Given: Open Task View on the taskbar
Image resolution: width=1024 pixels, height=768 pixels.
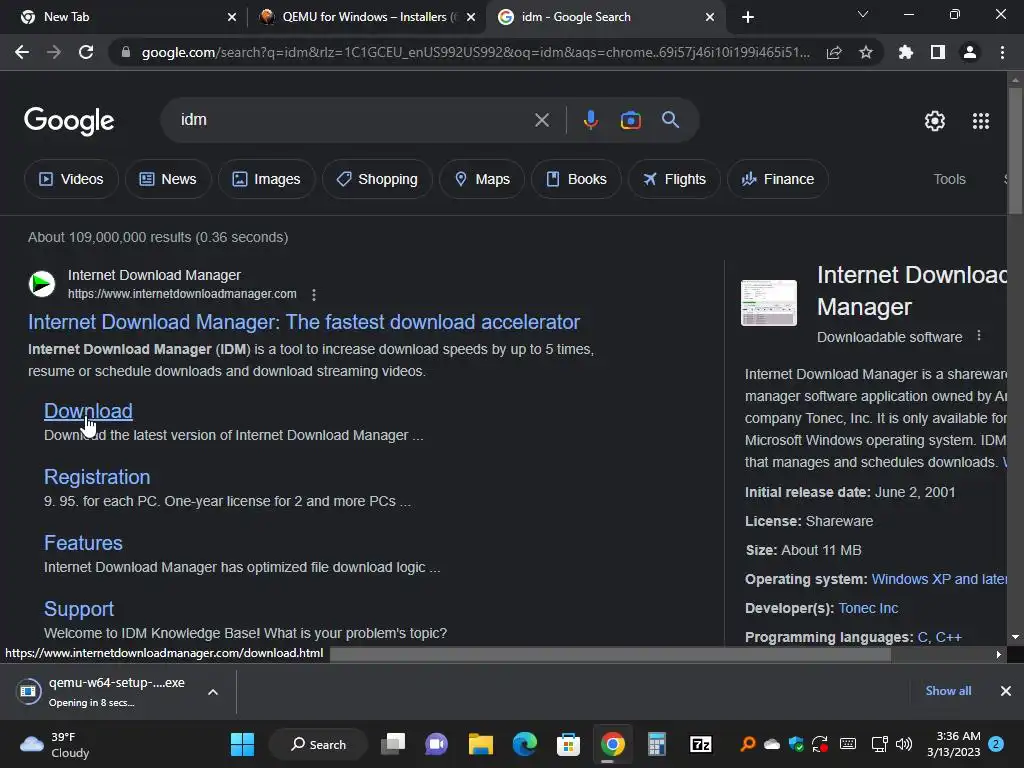Looking at the screenshot, I should (393, 744).
